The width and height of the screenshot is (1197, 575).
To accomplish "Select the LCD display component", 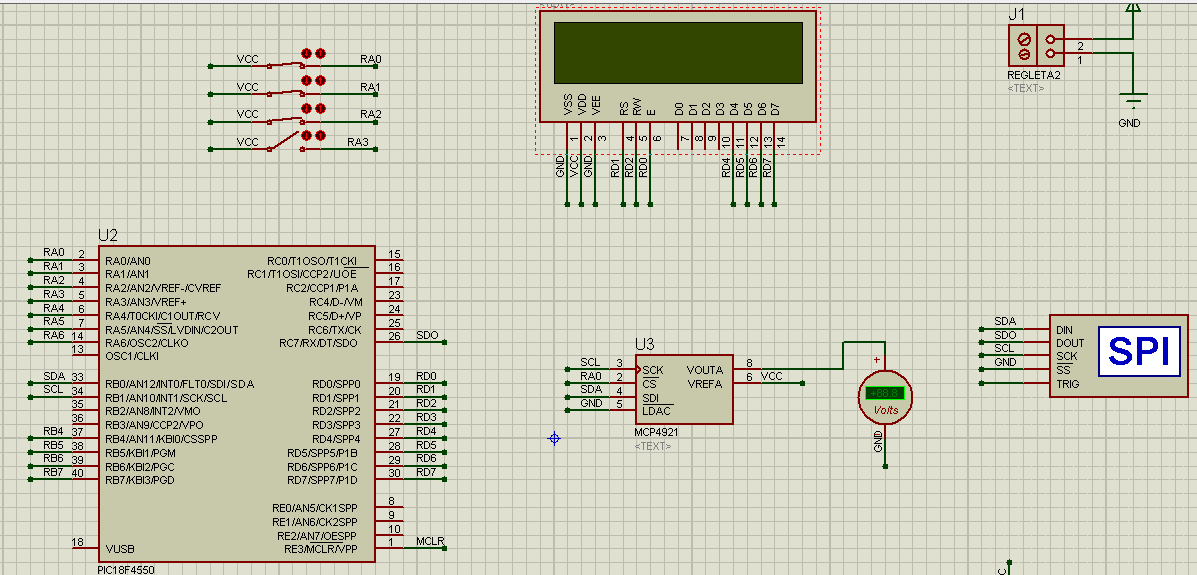I will point(678,66).
